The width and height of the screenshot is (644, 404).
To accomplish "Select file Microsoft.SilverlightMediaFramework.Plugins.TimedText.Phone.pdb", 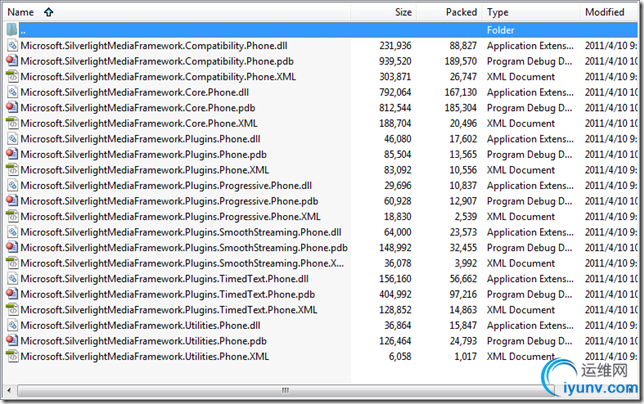I will (x=168, y=294).
